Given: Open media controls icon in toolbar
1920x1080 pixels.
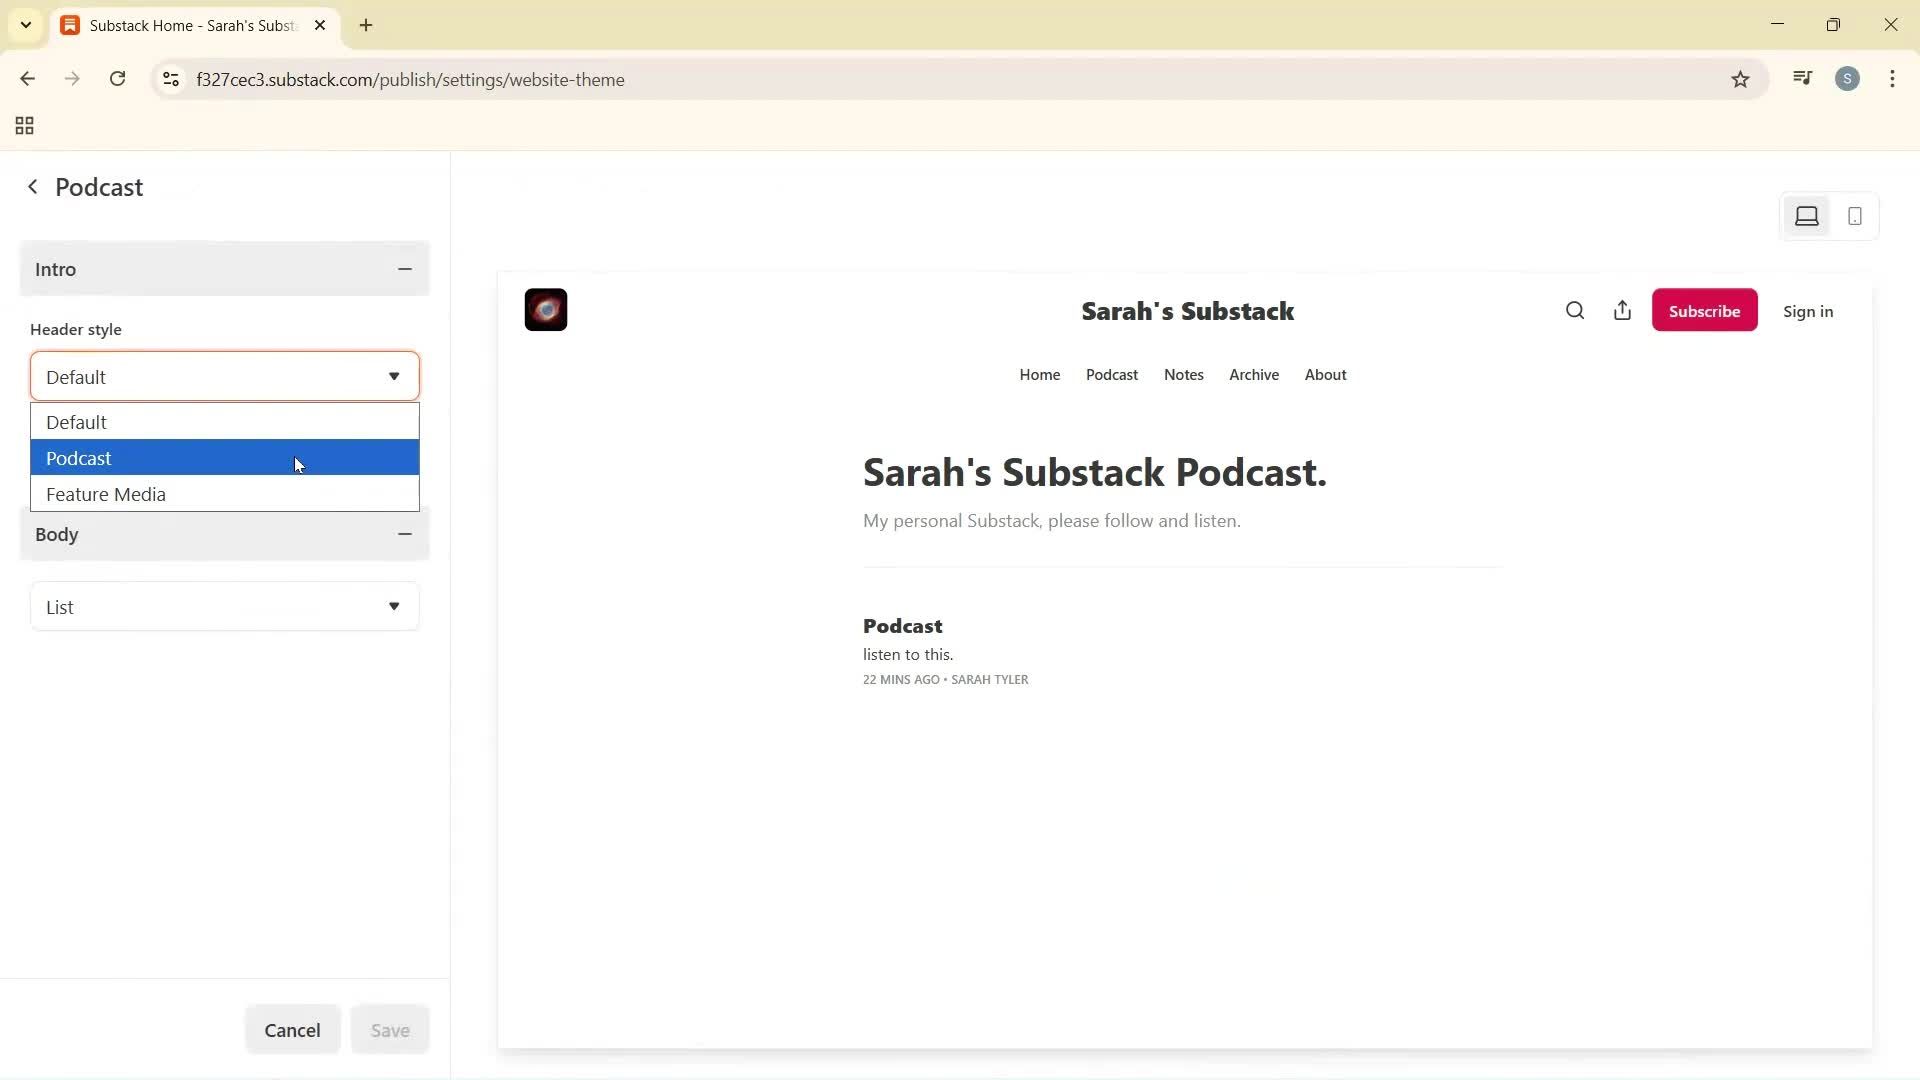Looking at the screenshot, I should [x=1802, y=79].
